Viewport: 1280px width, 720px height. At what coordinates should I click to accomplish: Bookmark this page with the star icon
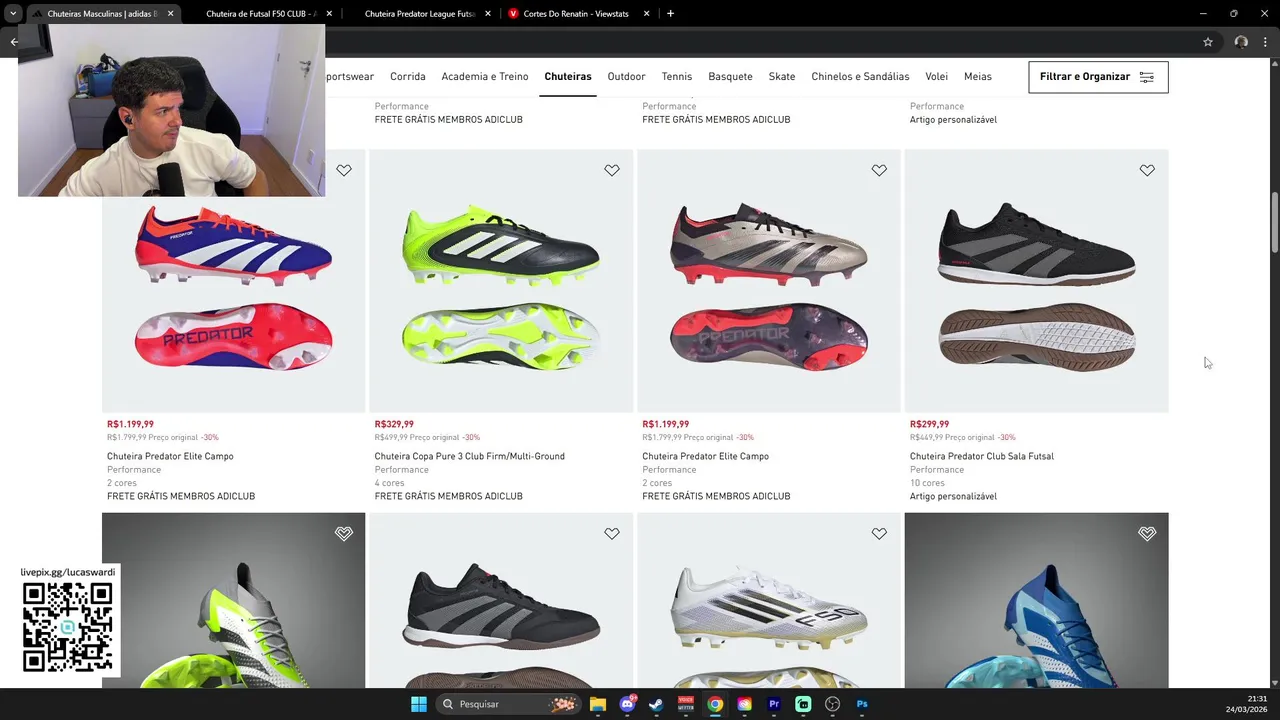[x=1208, y=42]
